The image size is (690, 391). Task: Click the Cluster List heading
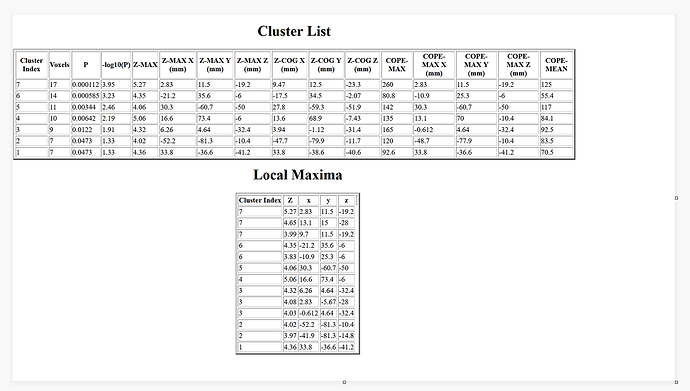tap(294, 32)
